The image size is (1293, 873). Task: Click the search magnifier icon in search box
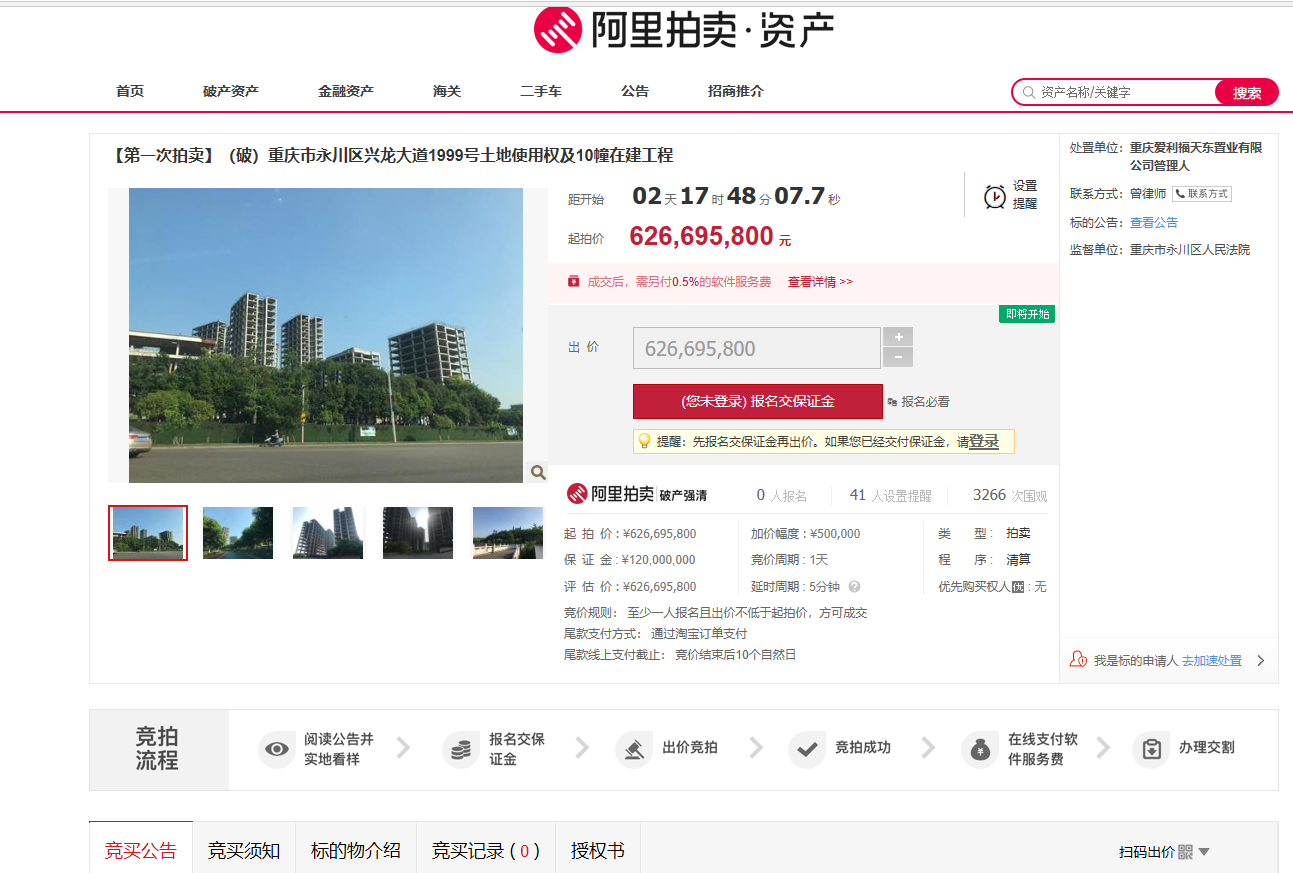point(1028,92)
